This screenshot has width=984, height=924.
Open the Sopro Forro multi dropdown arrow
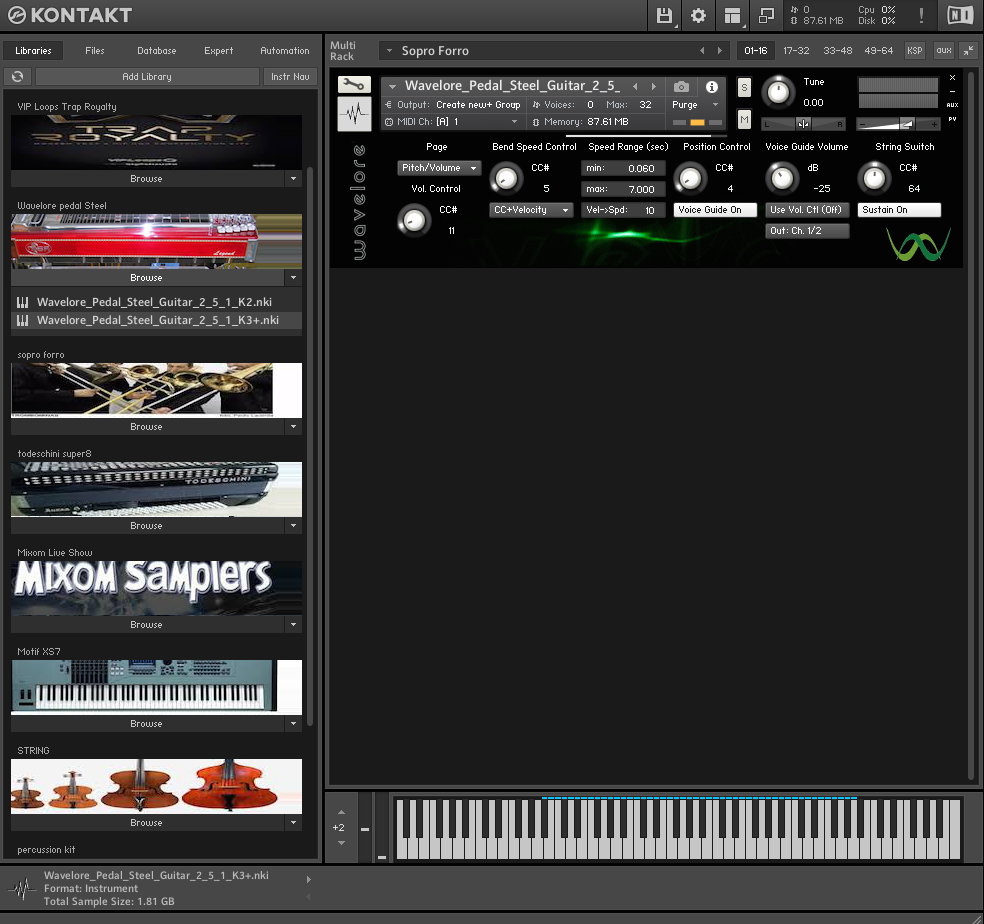coord(389,51)
